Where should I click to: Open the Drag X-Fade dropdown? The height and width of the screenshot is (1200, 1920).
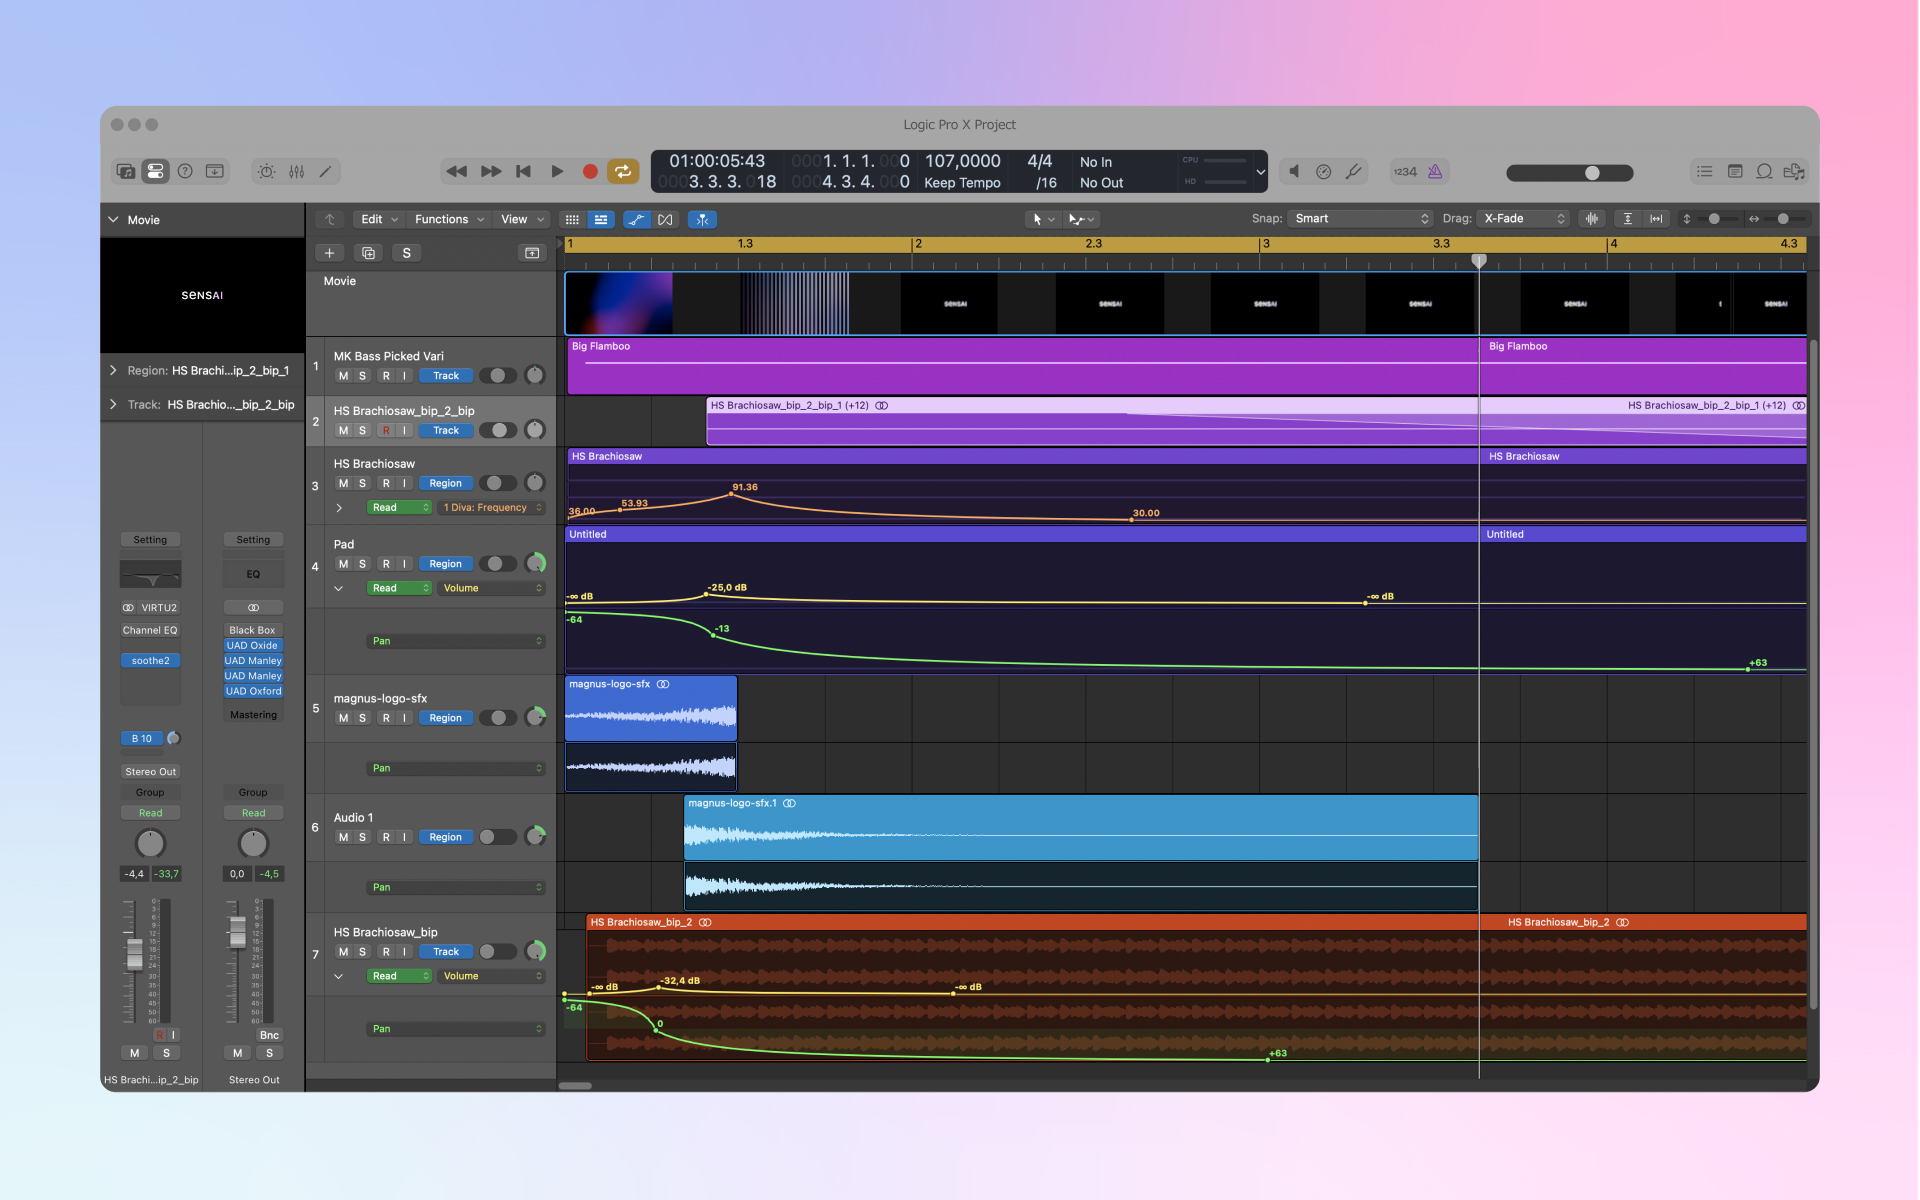coord(1524,219)
